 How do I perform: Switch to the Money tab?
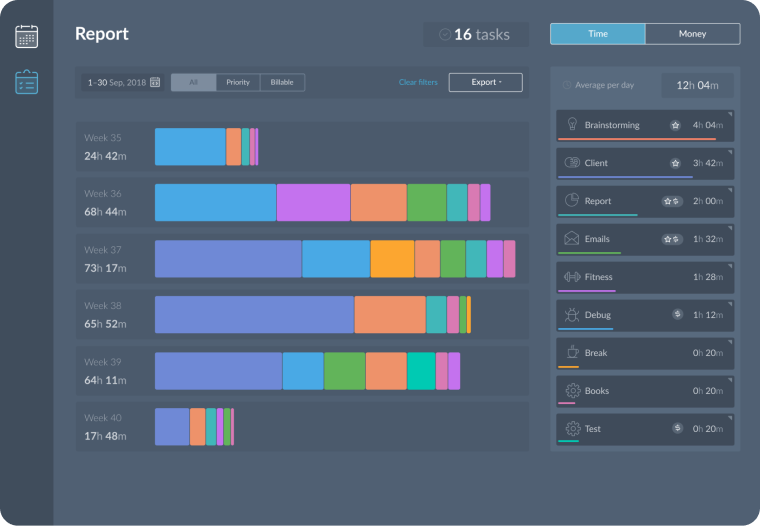click(692, 34)
